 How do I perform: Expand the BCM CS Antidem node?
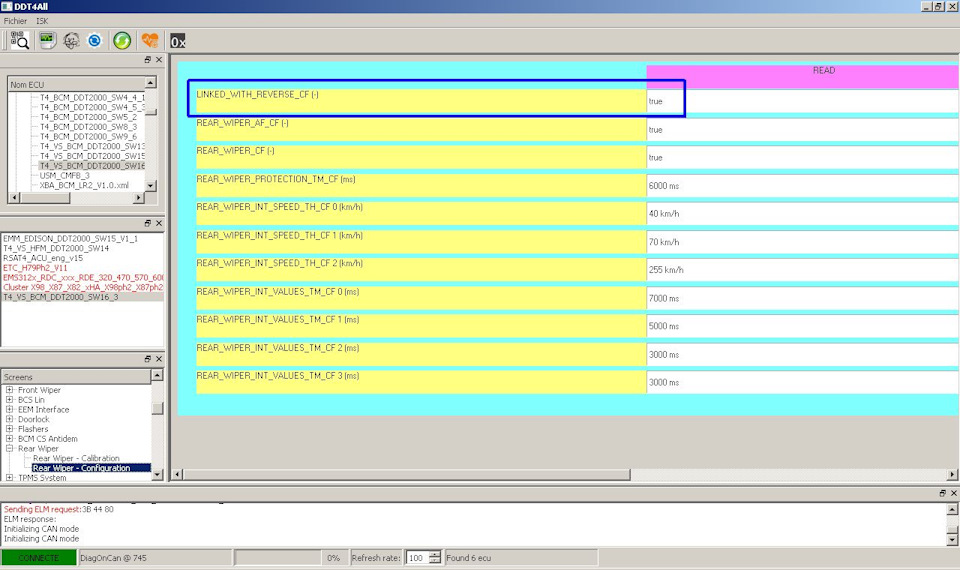(x=9, y=438)
